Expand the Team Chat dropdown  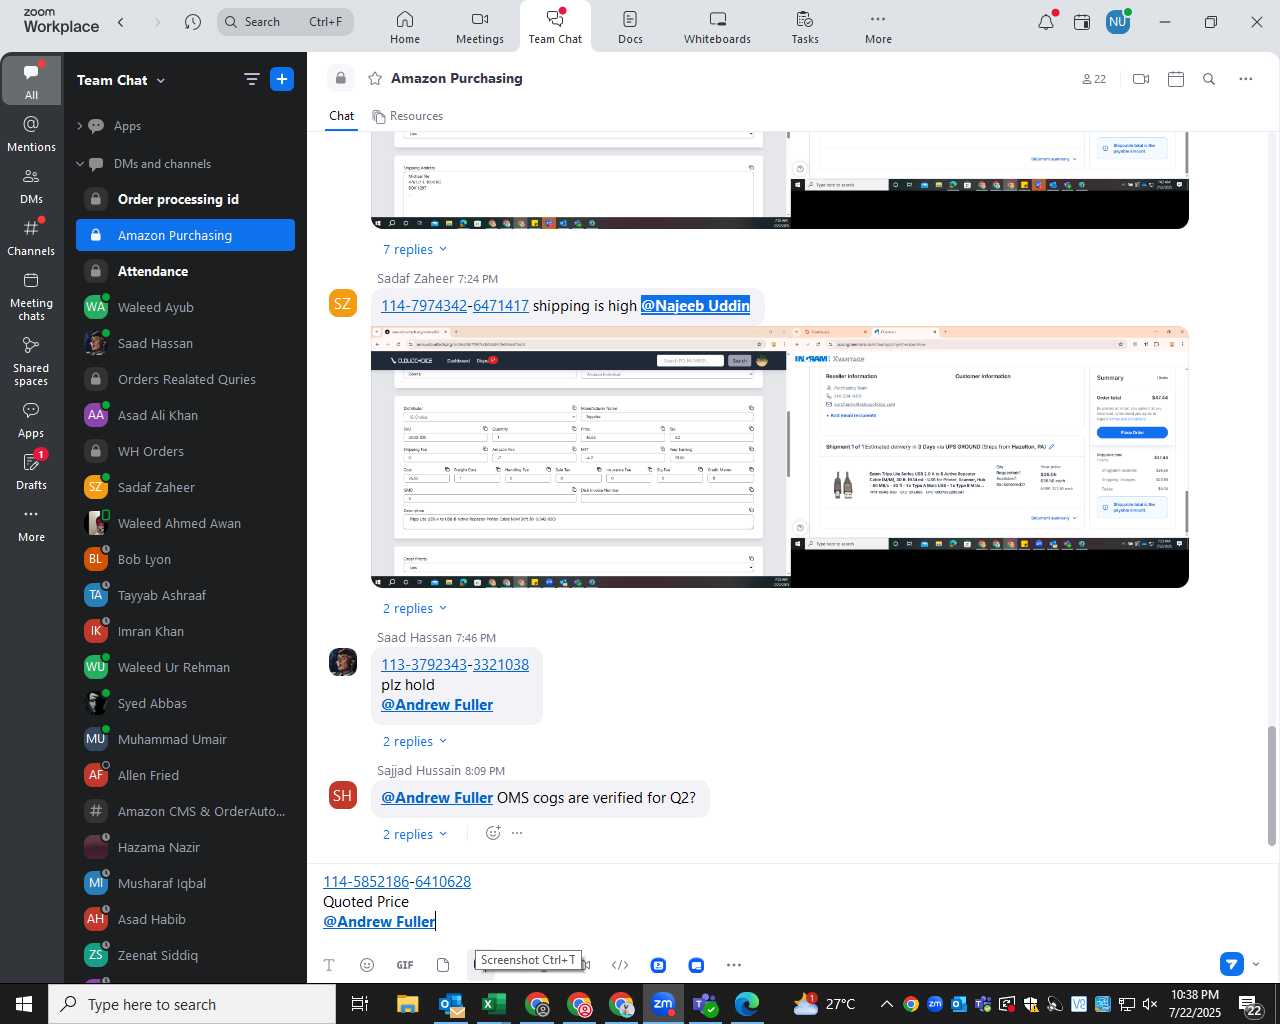tap(161, 80)
